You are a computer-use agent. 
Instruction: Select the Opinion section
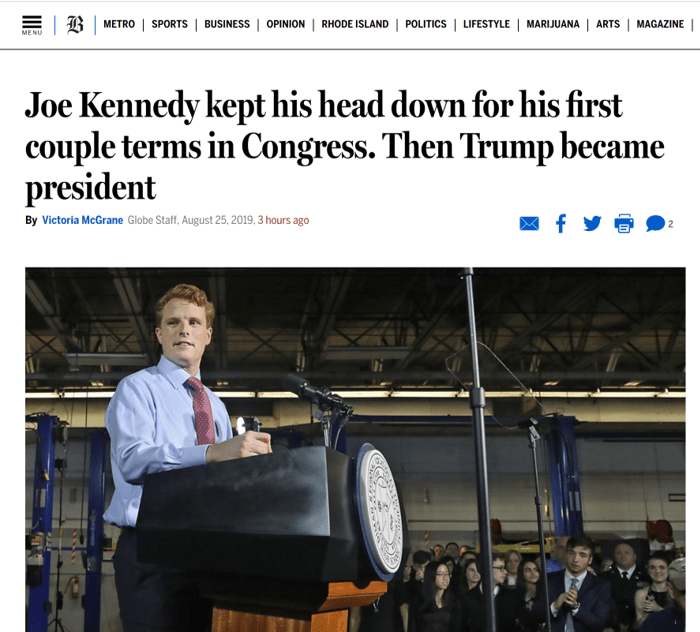[286, 24]
